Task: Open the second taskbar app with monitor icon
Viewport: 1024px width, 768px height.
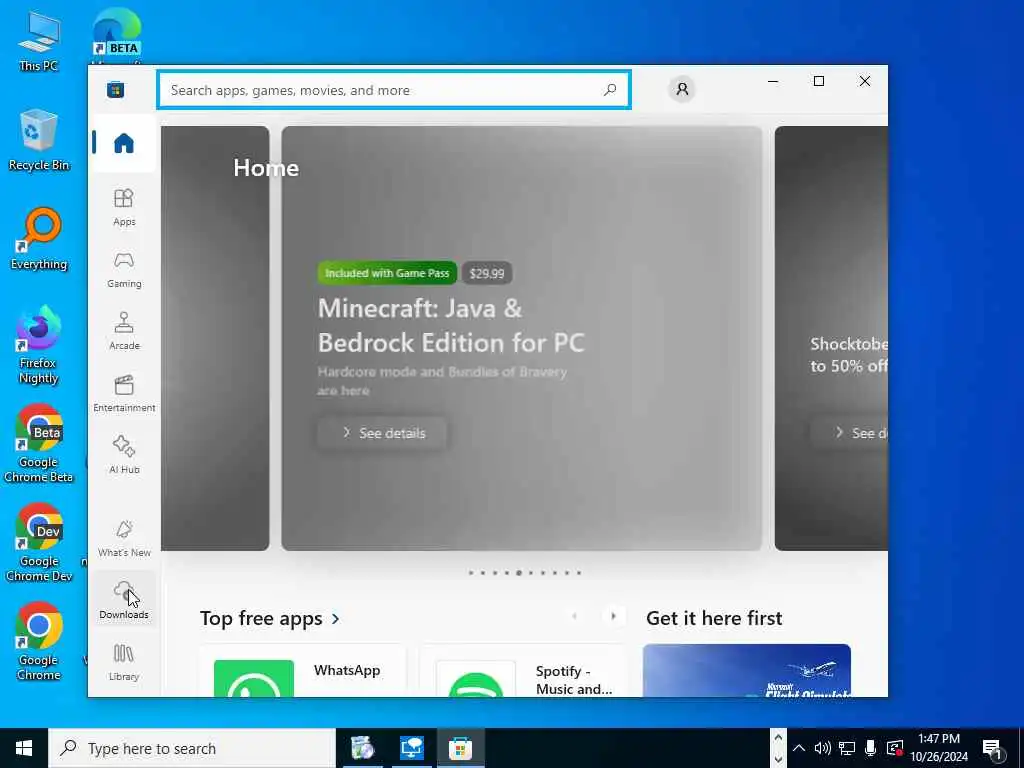Action: 411,748
